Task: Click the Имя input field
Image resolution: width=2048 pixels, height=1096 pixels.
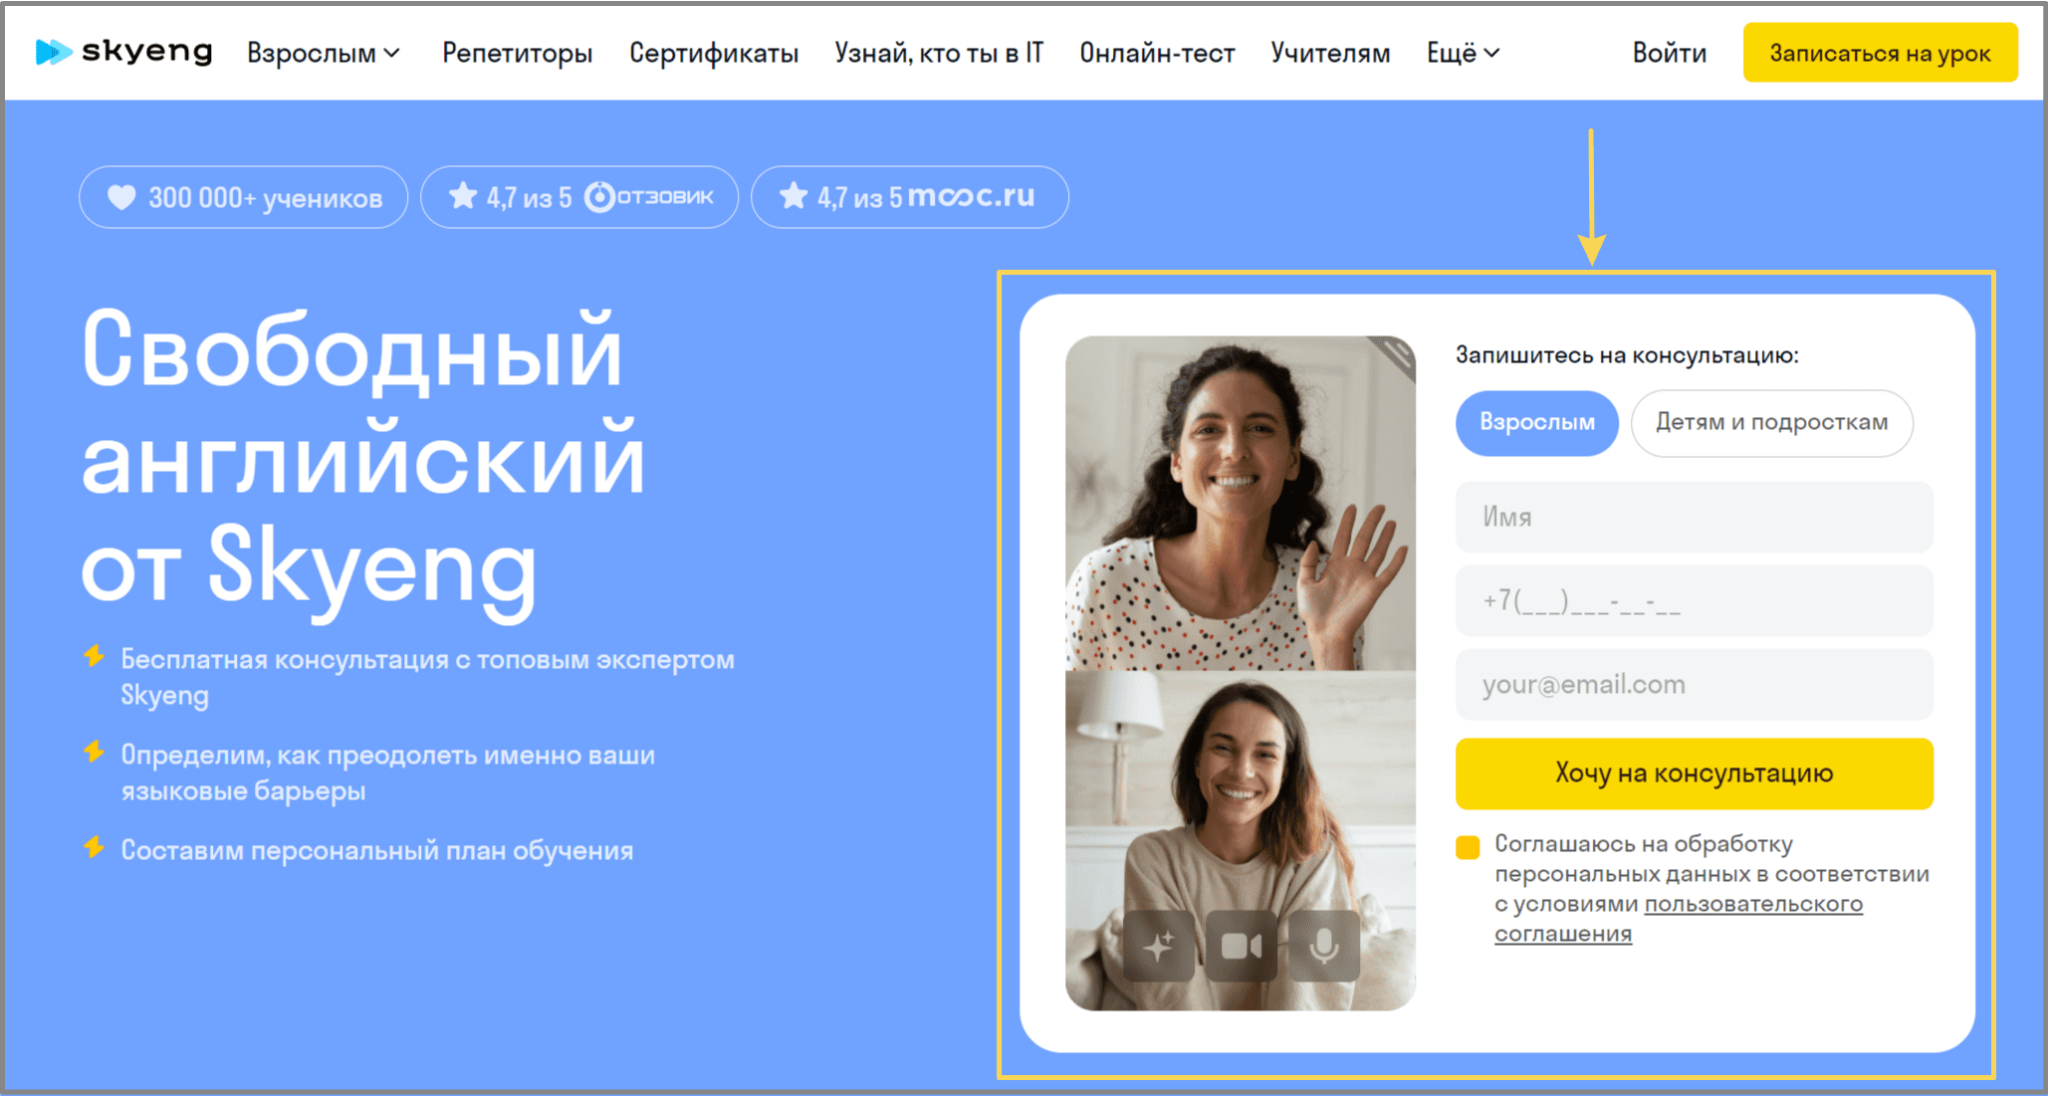Action: [1694, 517]
